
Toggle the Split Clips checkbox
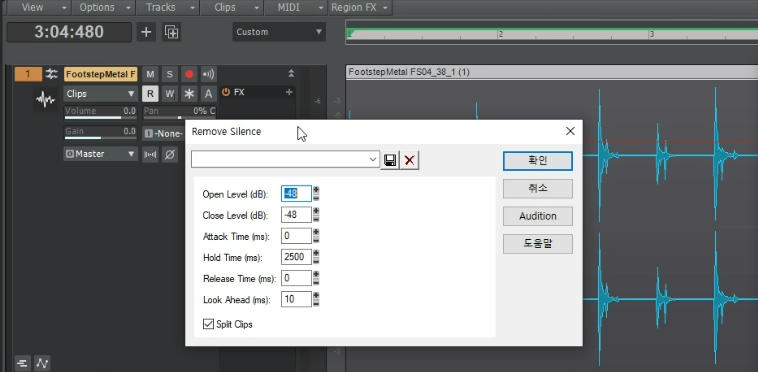pos(208,324)
